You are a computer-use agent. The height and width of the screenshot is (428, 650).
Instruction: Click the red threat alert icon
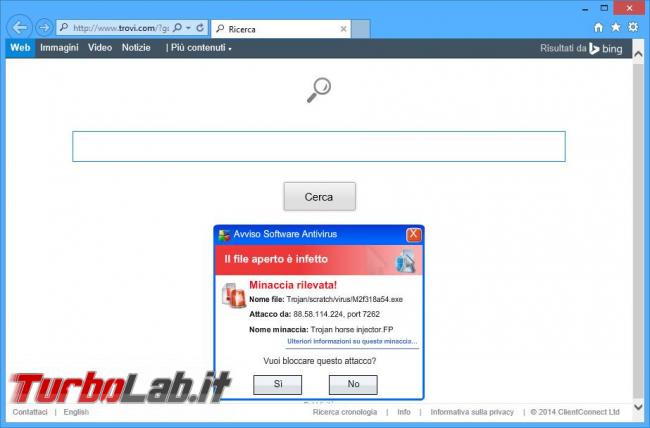pyautogui.click(x=233, y=295)
